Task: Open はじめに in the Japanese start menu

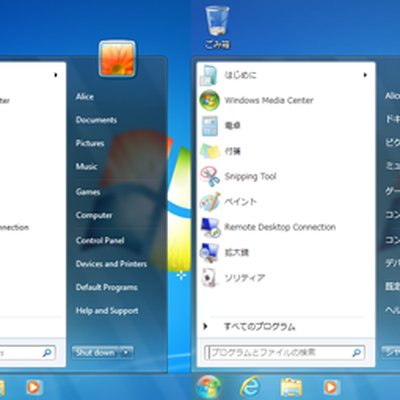Action: tap(286, 75)
